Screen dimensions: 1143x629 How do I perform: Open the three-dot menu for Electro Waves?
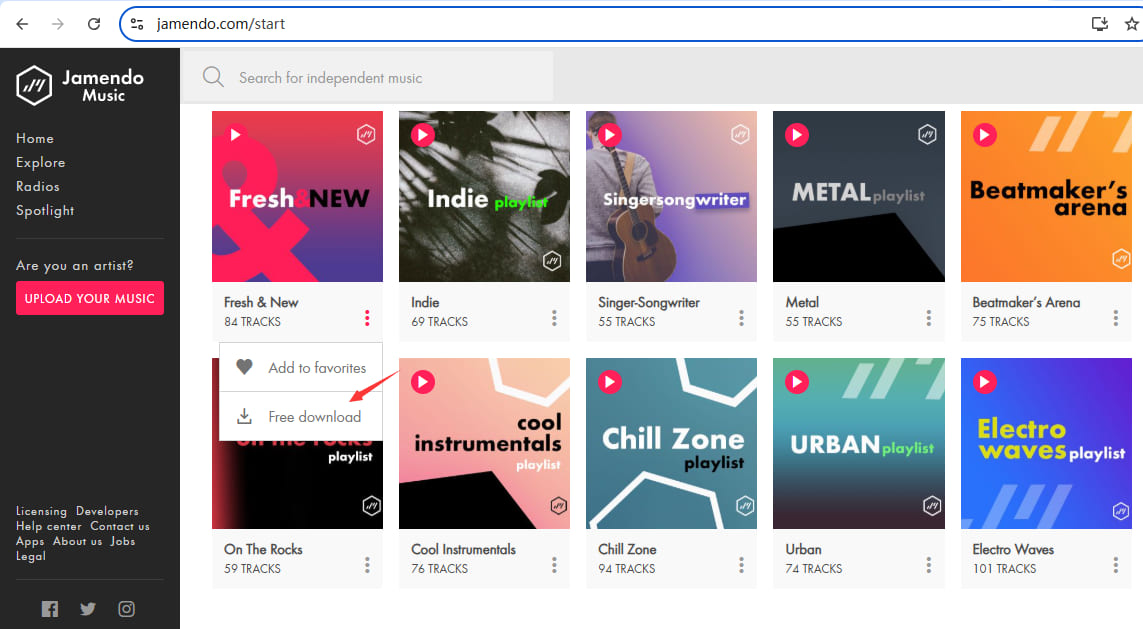(1116, 565)
